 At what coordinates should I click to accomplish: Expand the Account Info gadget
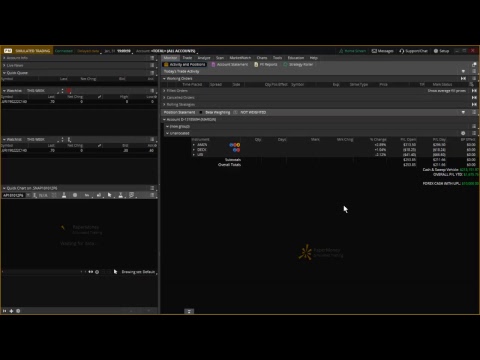point(4,58)
